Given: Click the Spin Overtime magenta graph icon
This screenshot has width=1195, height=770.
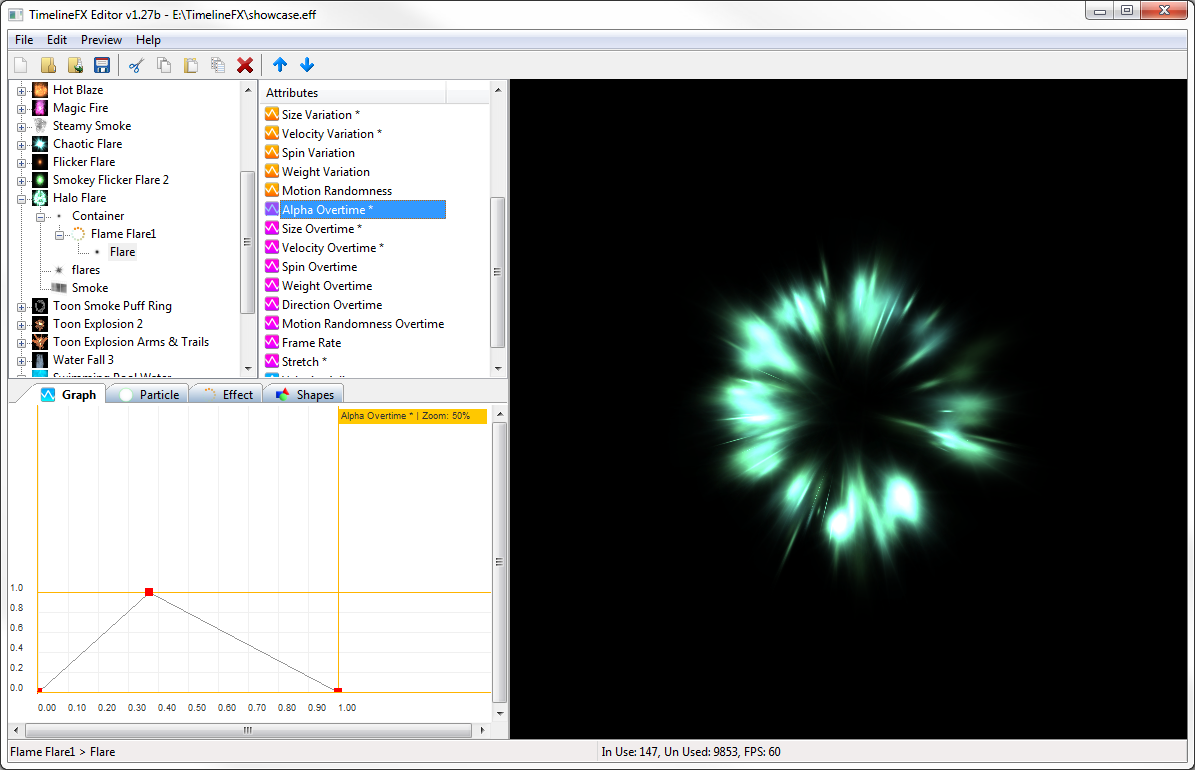Looking at the screenshot, I should pos(272,267).
